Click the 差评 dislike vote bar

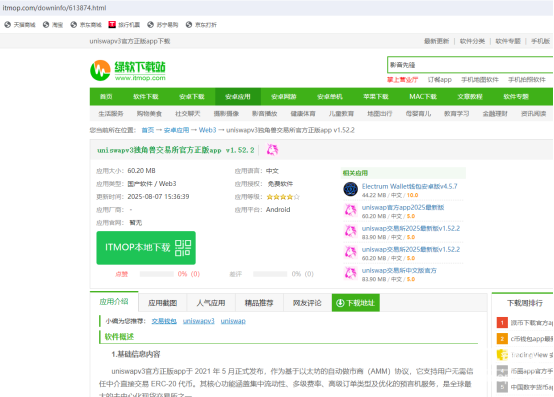[x=270, y=274]
